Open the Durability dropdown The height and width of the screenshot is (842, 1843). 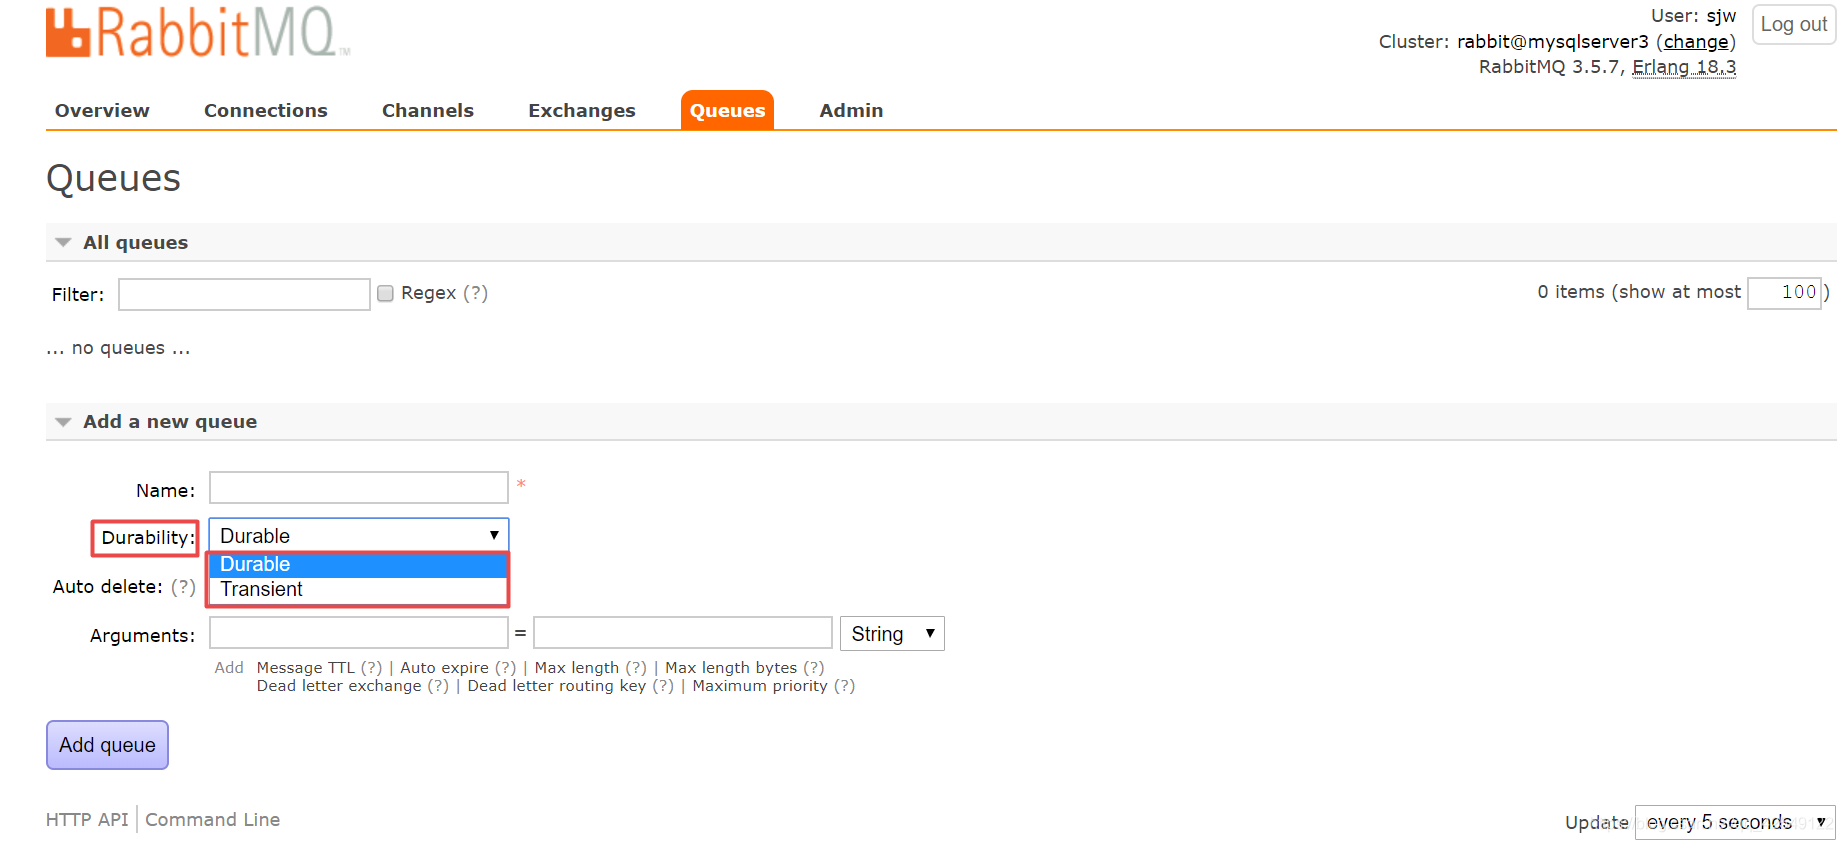click(359, 535)
